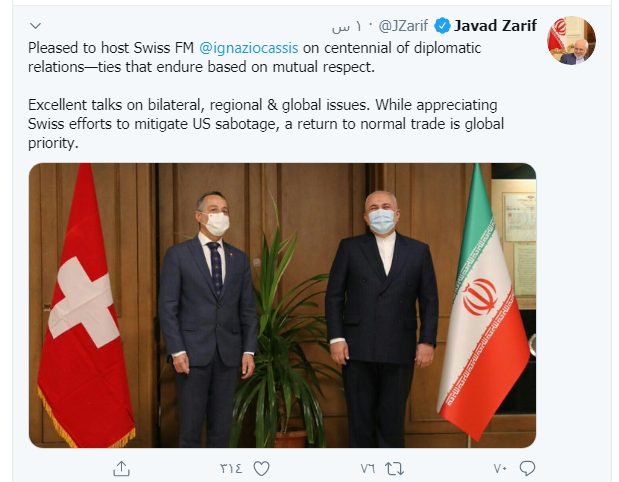The width and height of the screenshot is (619, 482).
Task: Open the tweet options chevron menu
Action: [x=36, y=26]
